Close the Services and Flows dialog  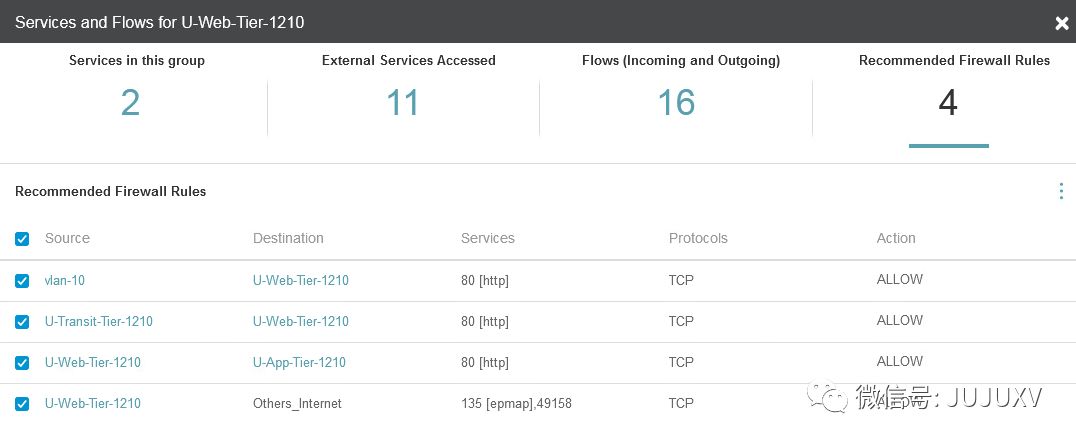1061,22
